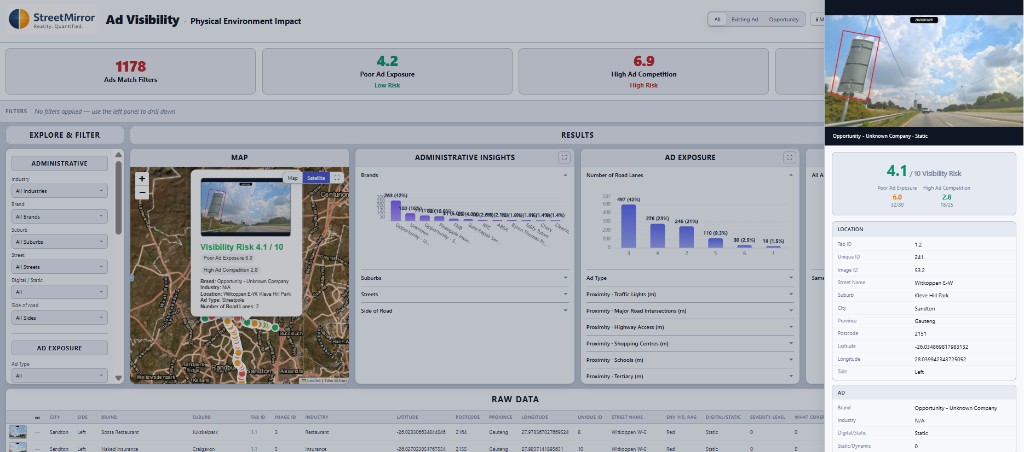
Task: Click the bar for 4 road lanes
Action: pyautogui.click(x=658, y=236)
